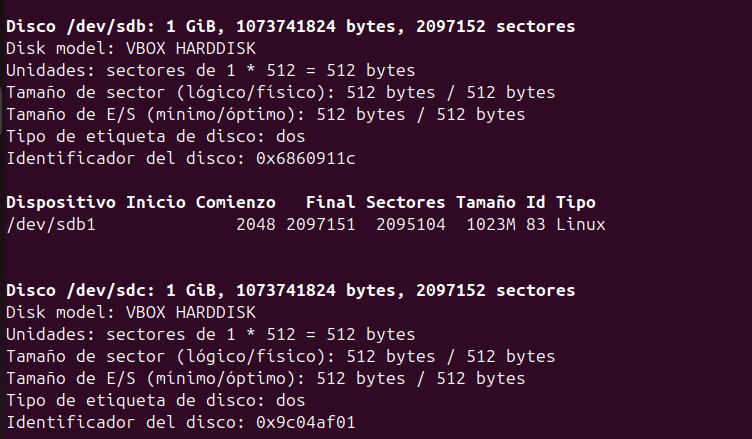
Task: Click the Final column header
Action: pyautogui.click(x=330, y=203)
